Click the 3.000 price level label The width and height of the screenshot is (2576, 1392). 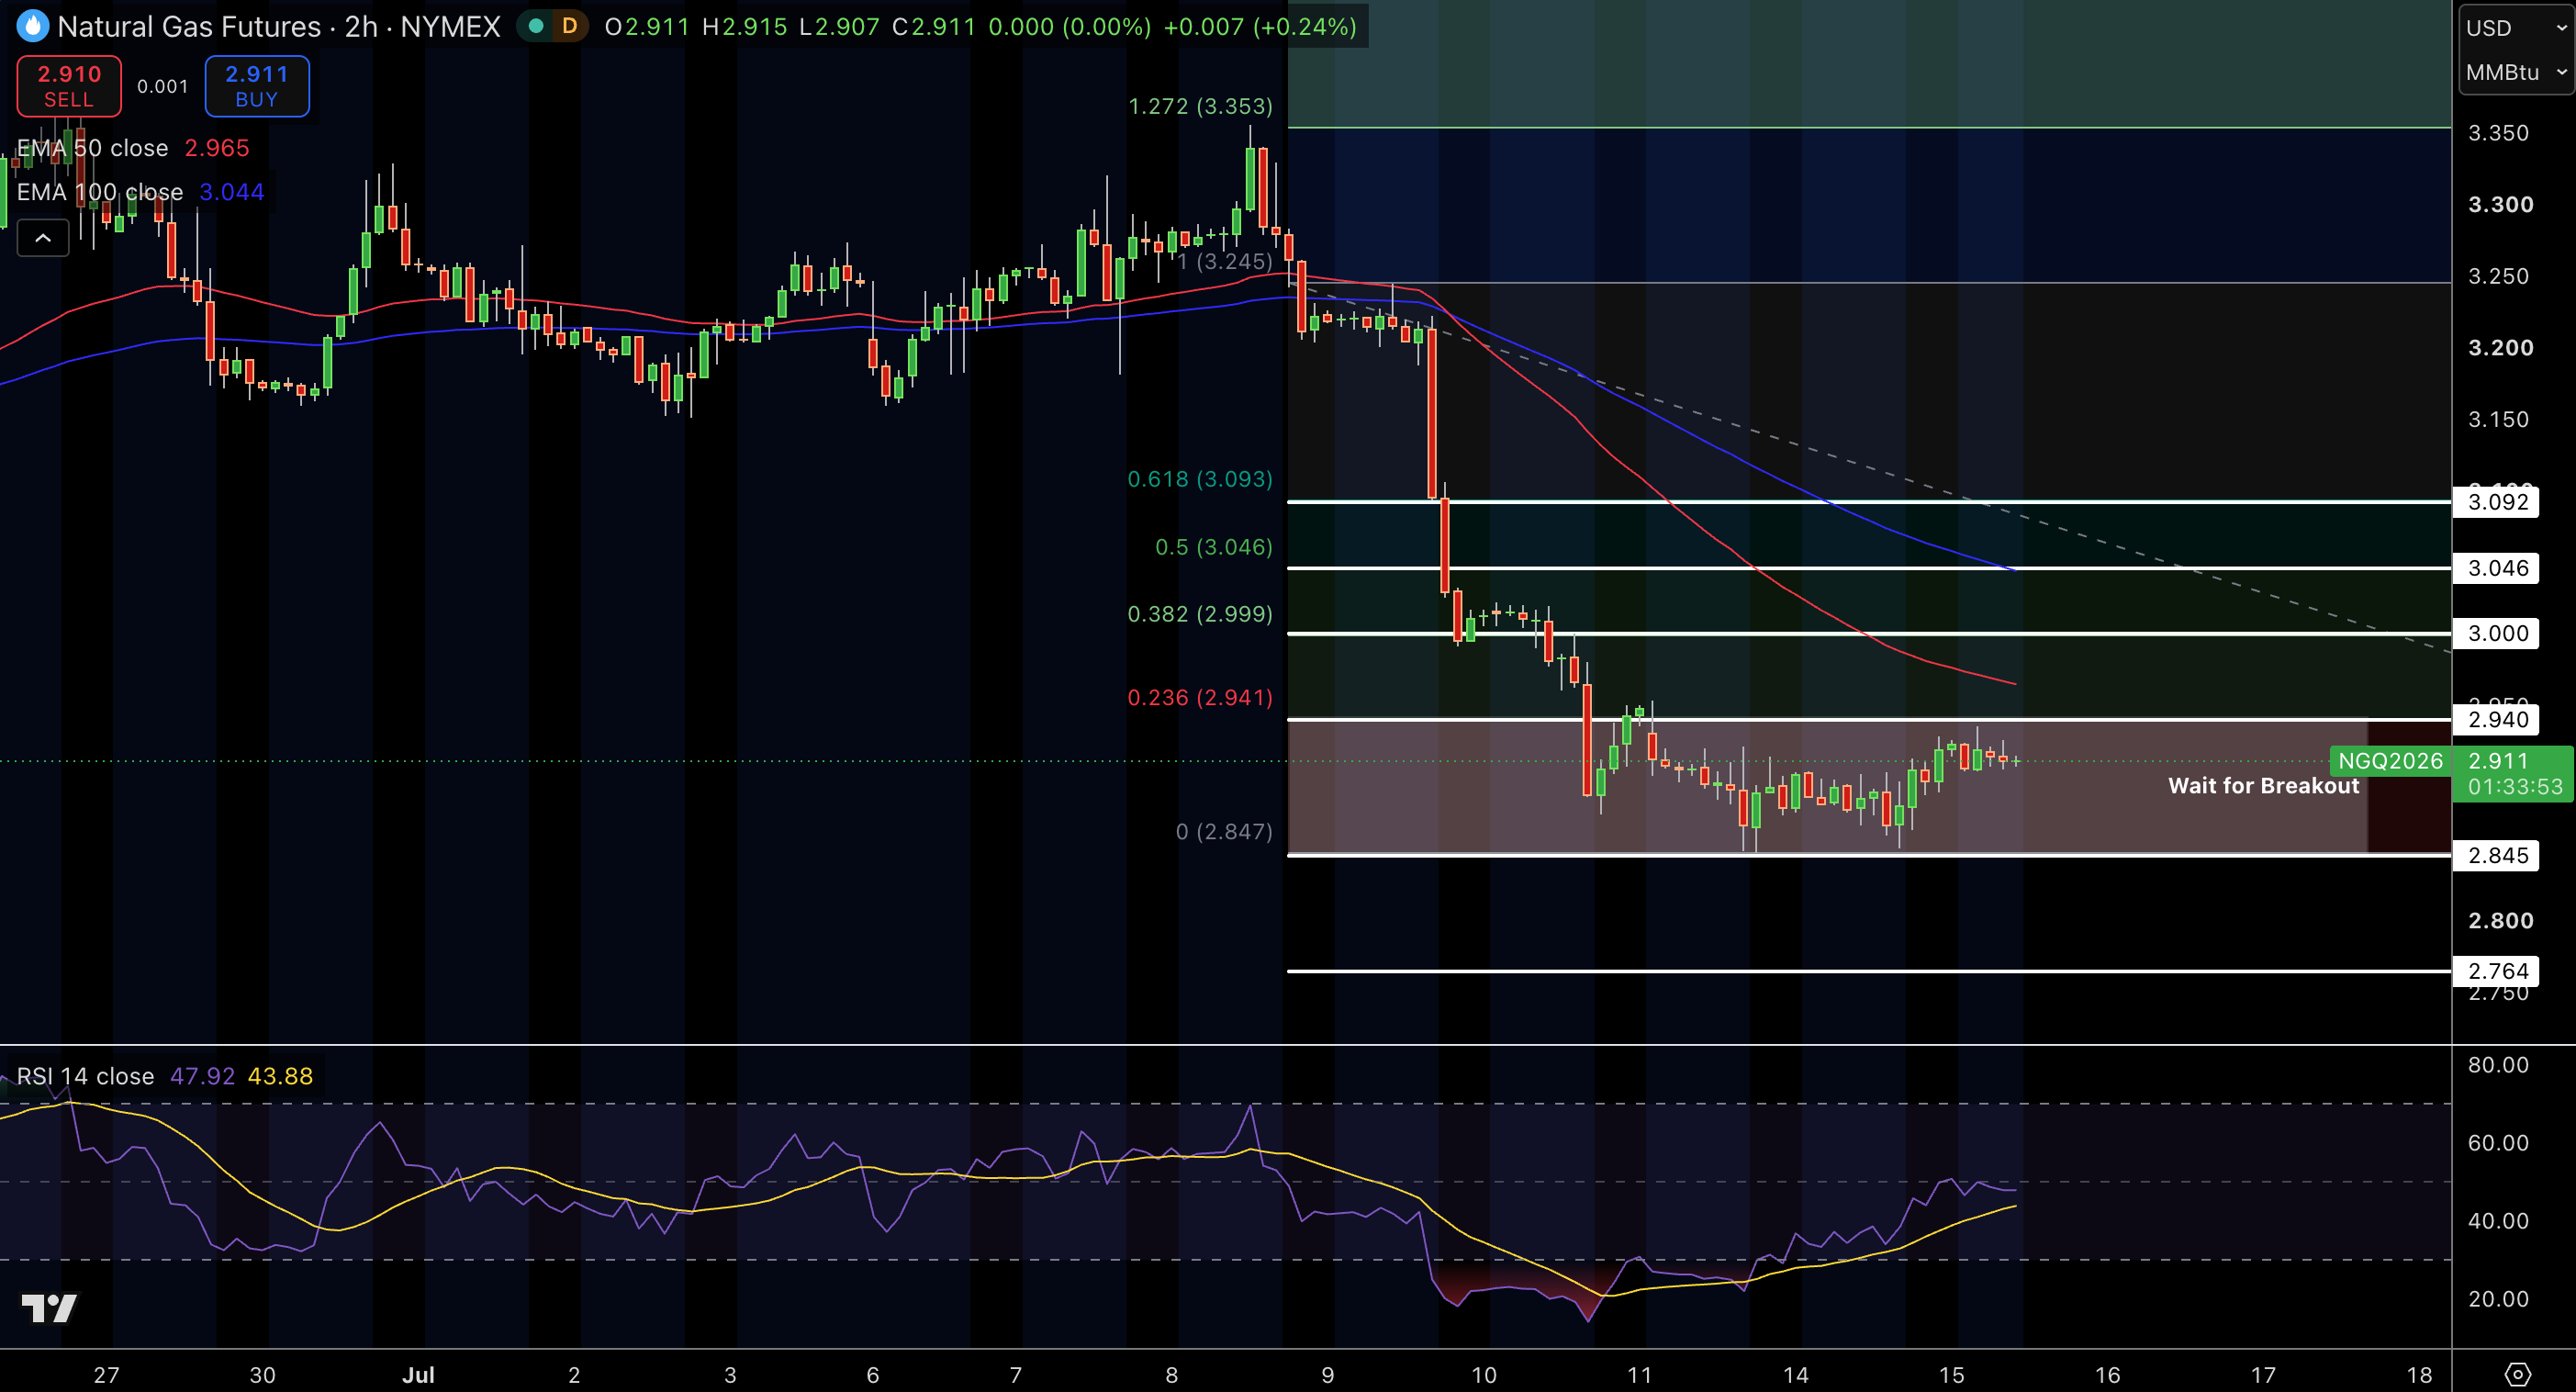click(2497, 633)
